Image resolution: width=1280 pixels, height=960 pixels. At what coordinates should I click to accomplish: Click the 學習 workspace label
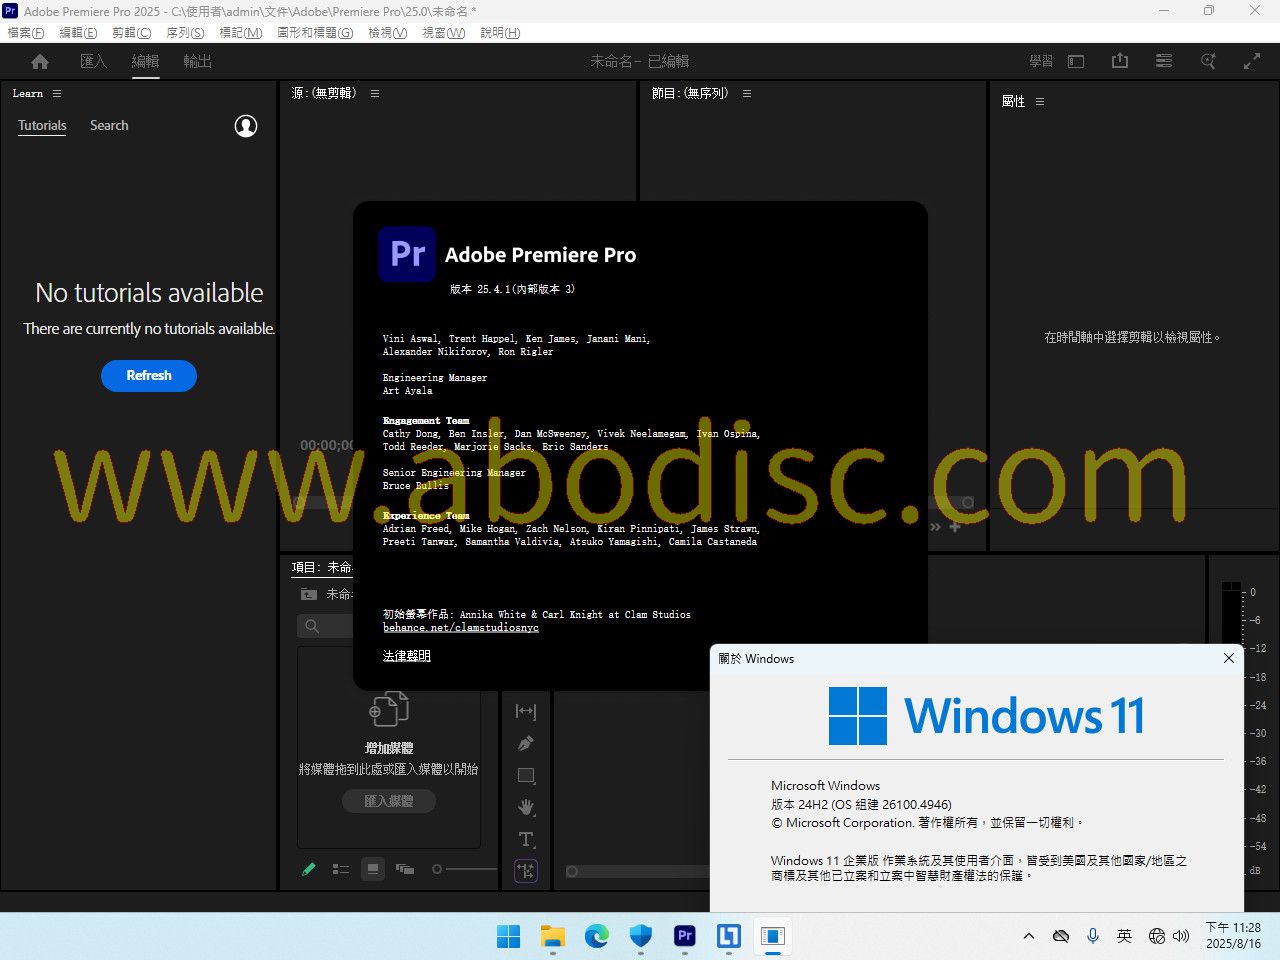click(x=1041, y=61)
